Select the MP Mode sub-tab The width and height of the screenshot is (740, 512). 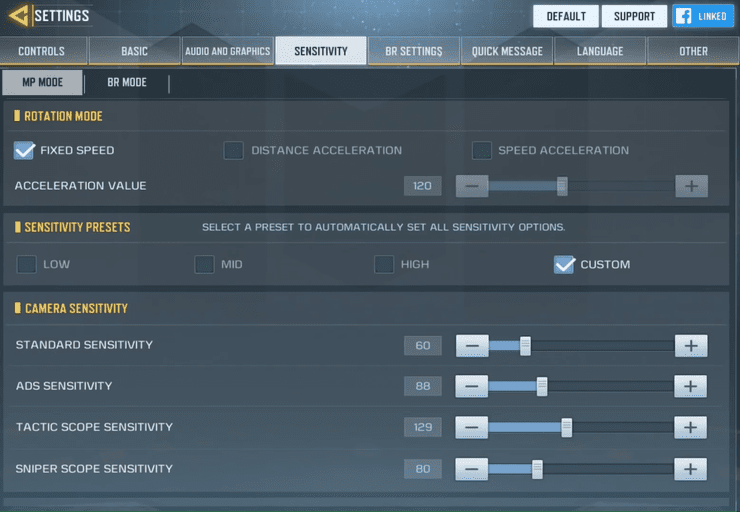[42, 83]
